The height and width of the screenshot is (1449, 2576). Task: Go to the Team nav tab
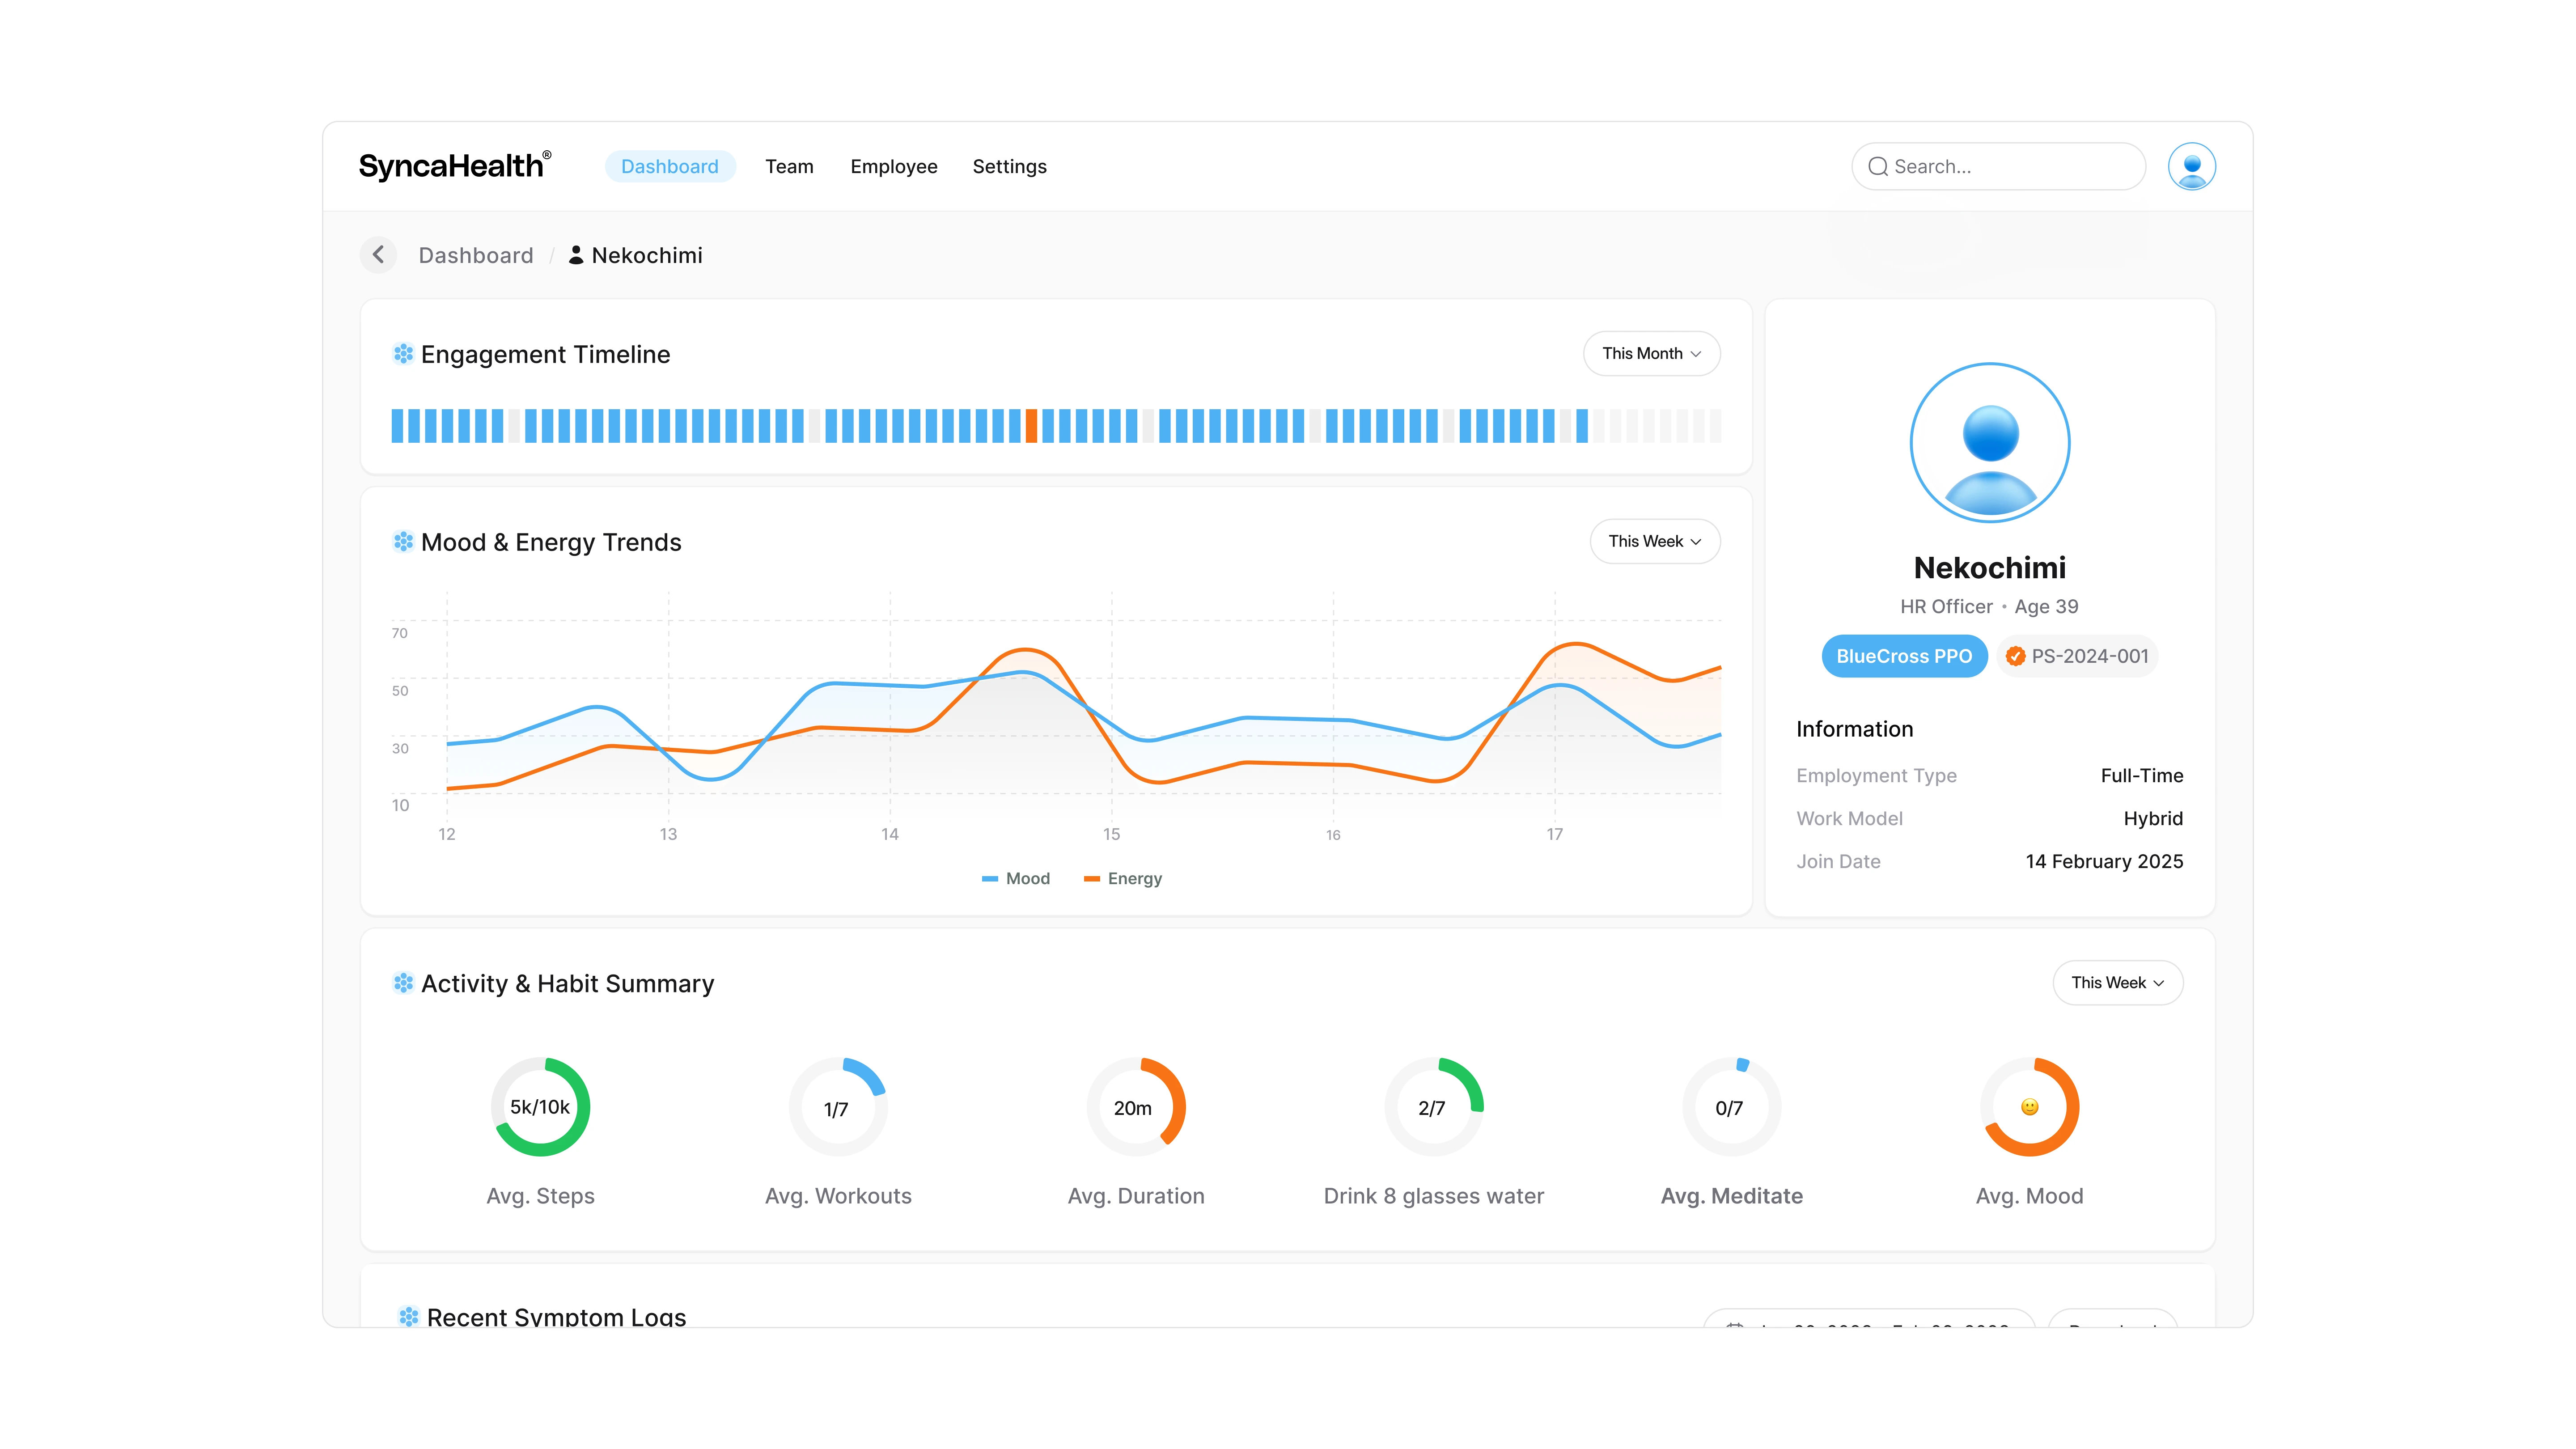pos(789,166)
